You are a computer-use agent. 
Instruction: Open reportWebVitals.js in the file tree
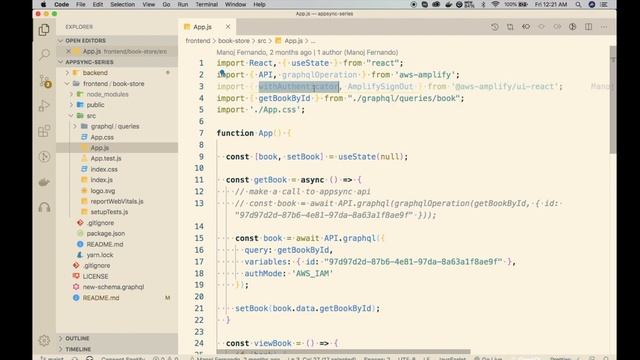pyautogui.click(x=117, y=201)
